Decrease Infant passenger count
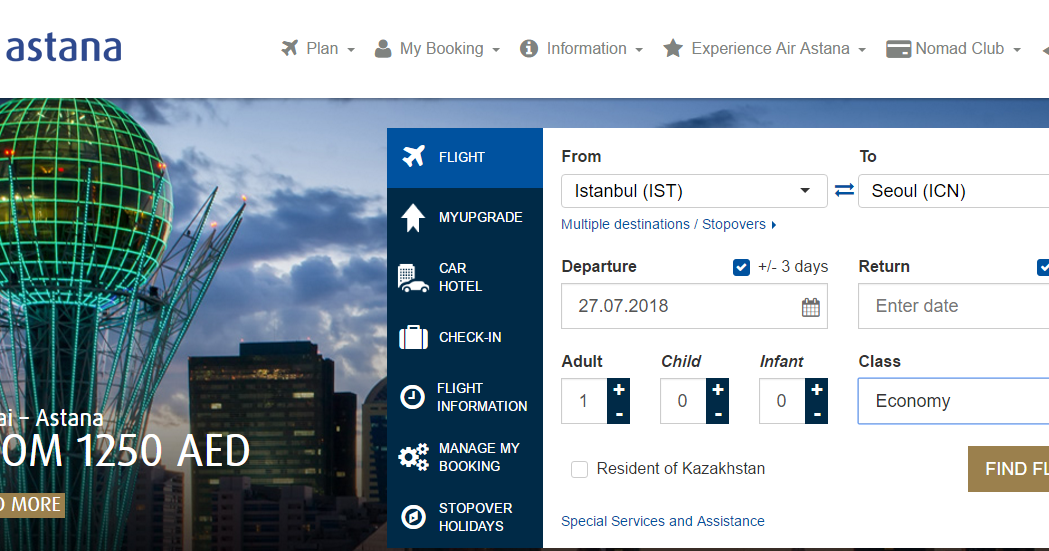1049x551 pixels. point(817,414)
